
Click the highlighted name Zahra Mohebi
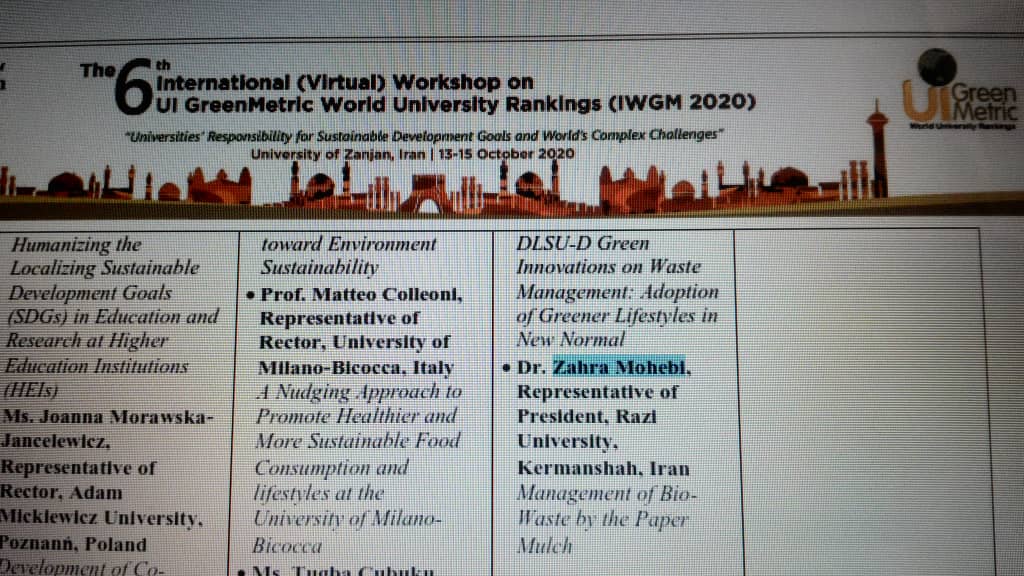click(620, 368)
